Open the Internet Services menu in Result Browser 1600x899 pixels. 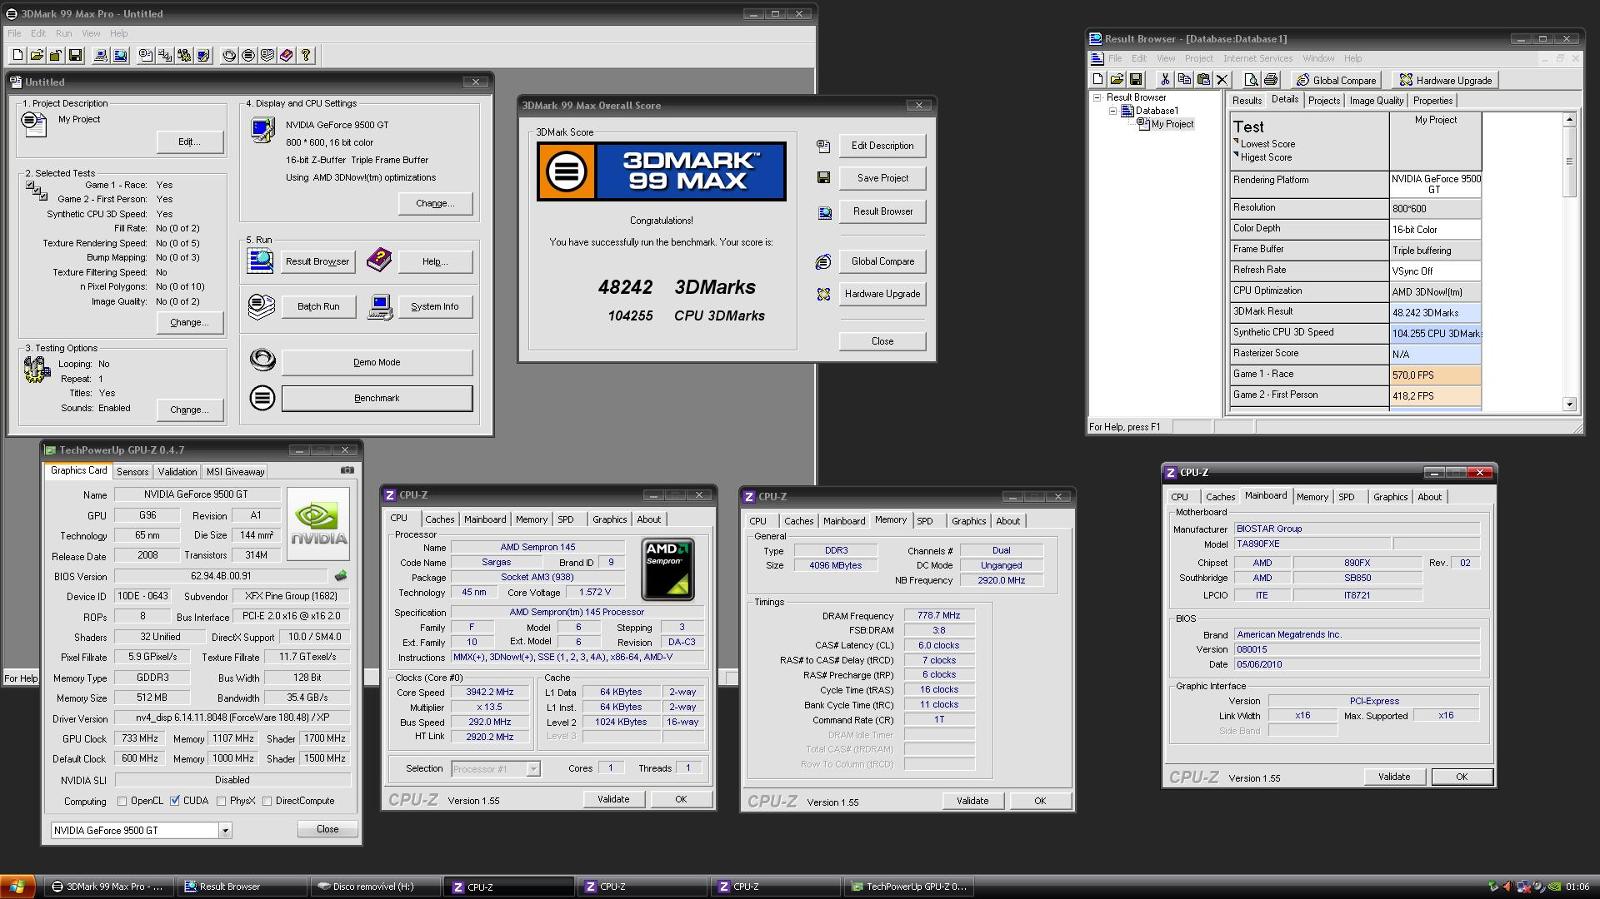coord(1258,58)
